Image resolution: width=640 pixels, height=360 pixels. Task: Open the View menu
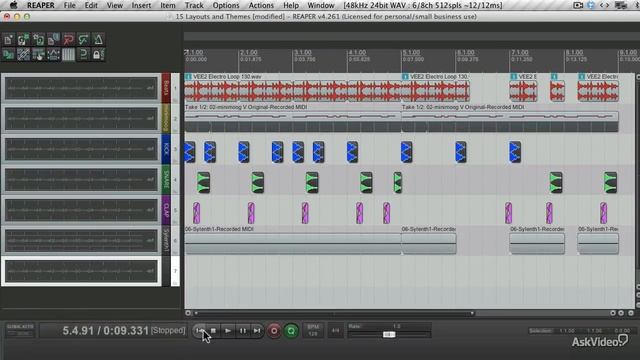click(x=115, y=5)
